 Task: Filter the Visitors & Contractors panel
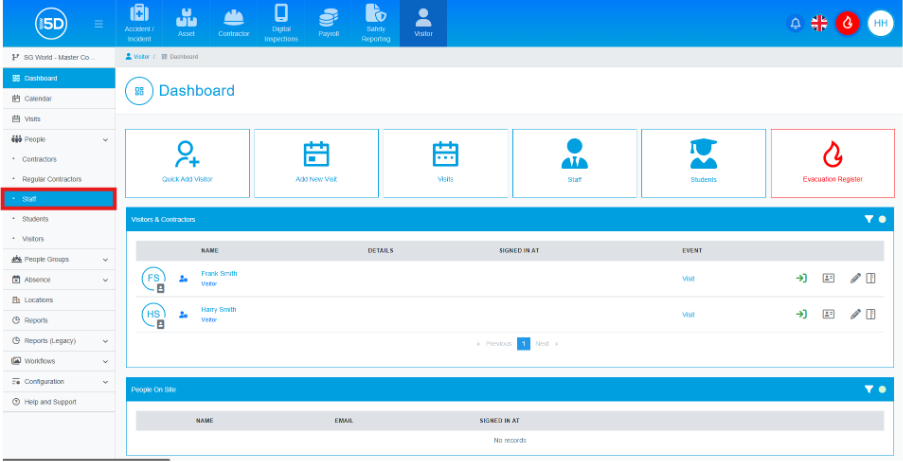869,219
